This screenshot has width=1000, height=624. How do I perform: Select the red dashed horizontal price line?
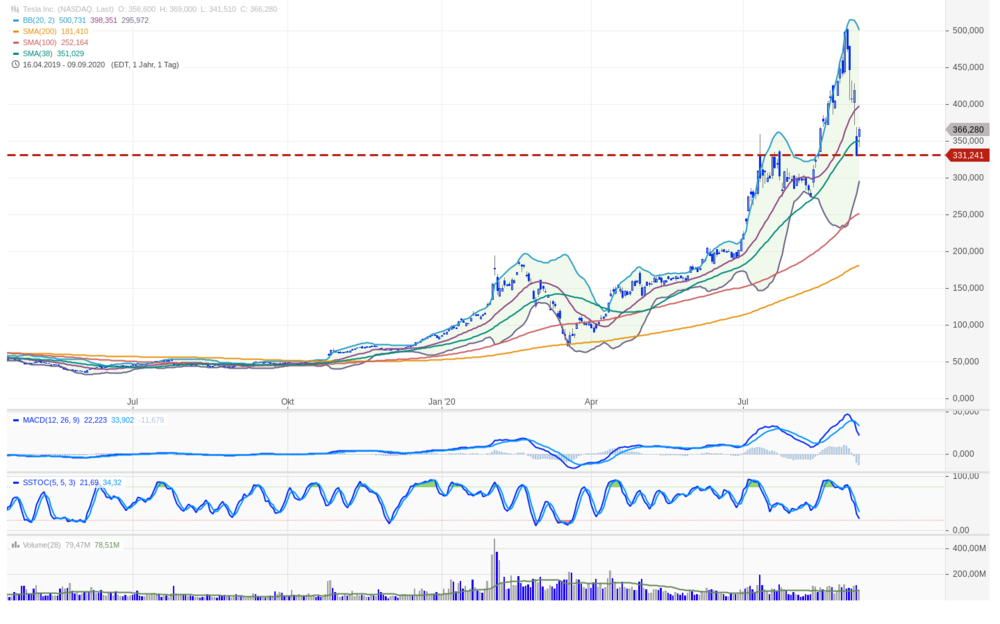tap(400, 155)
